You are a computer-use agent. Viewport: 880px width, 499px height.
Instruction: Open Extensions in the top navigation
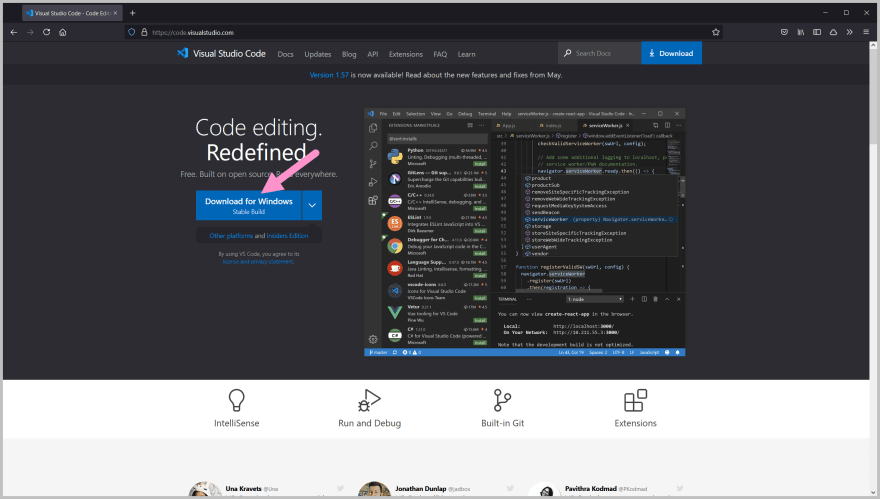[x=406, y=54]
